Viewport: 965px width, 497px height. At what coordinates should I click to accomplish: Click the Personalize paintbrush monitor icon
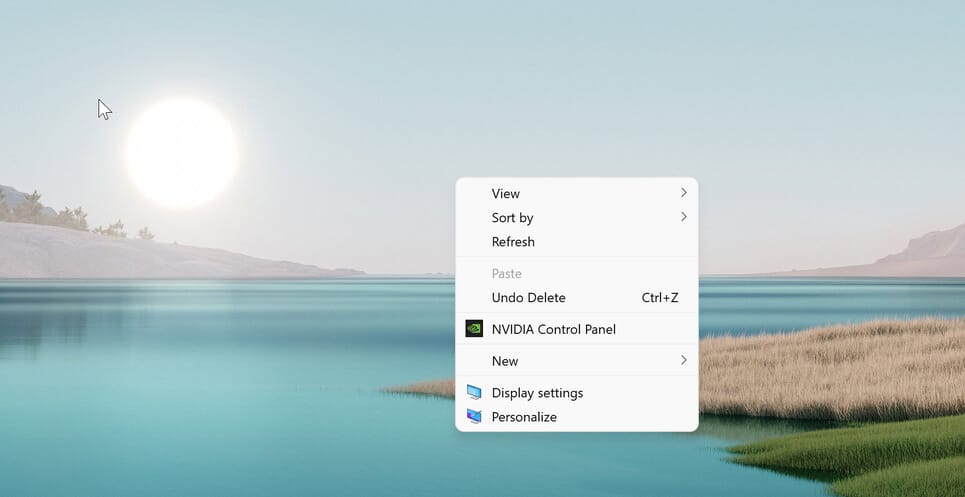pyautogui.click(x=474, y=417)
